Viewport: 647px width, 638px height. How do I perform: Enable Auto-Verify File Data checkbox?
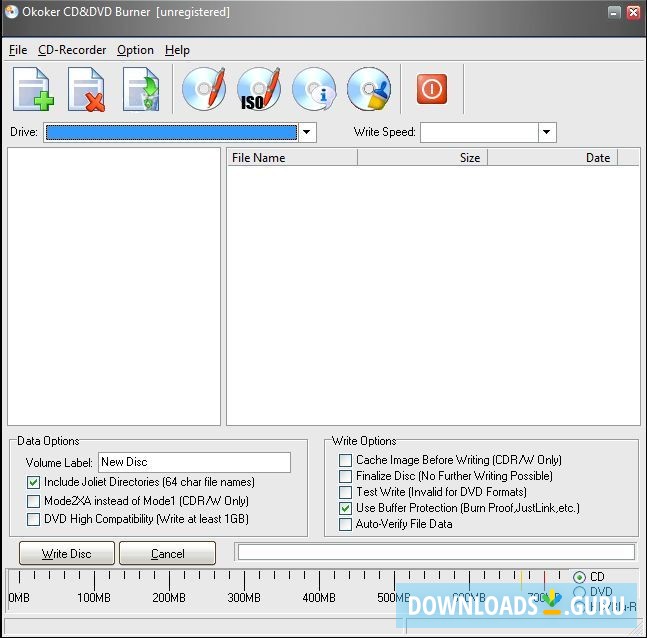tap(346, 524)
